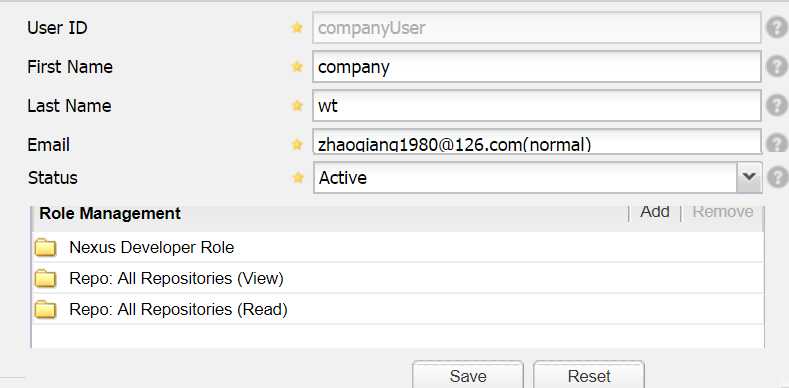
Task: Click into the Email text field
Action: pos(536,142)
